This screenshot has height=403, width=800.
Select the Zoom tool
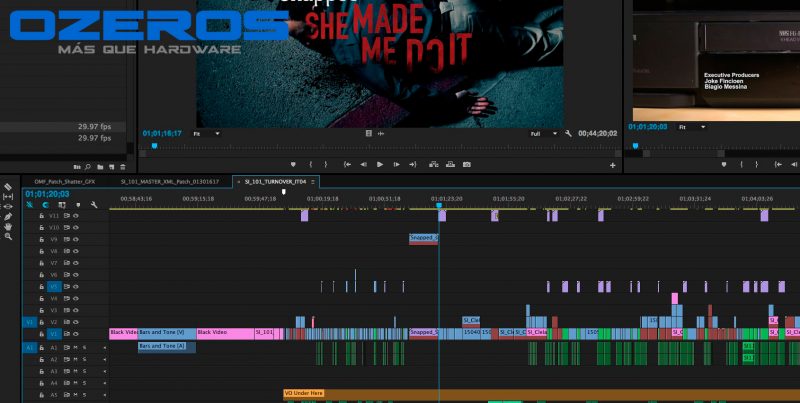click(8, 237)
